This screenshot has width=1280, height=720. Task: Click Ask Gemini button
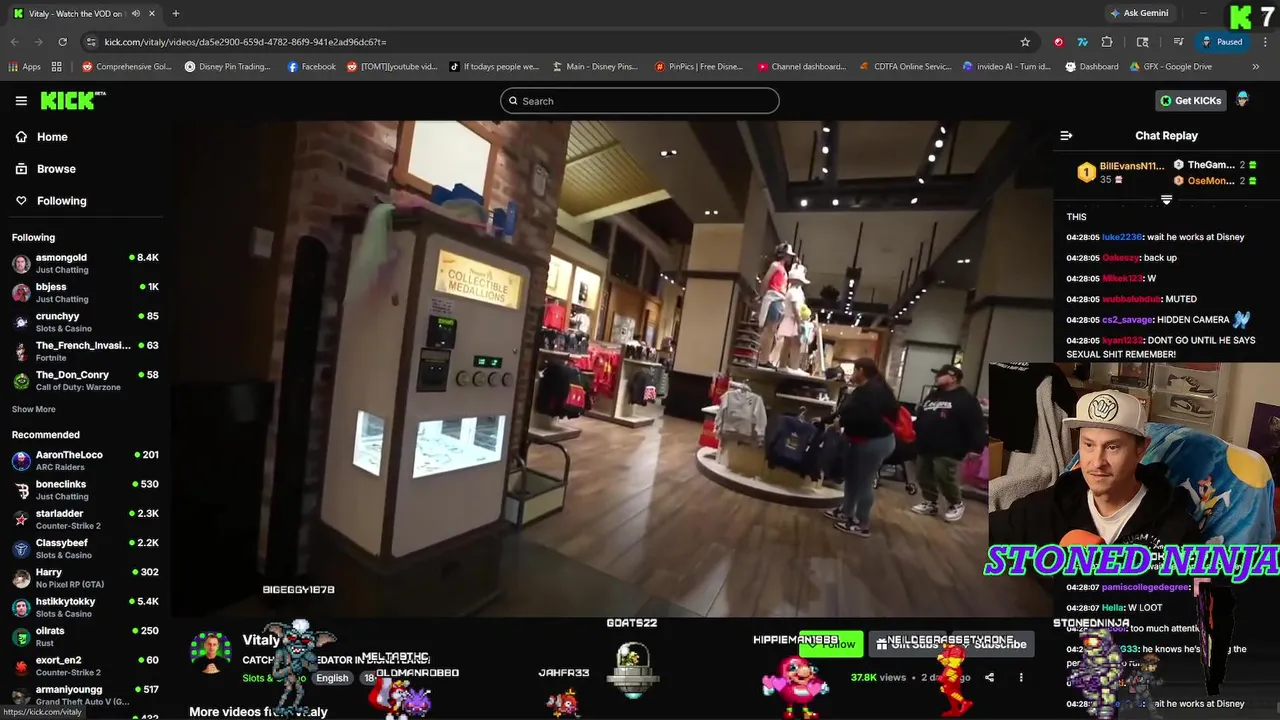(x=1139, y=13)
